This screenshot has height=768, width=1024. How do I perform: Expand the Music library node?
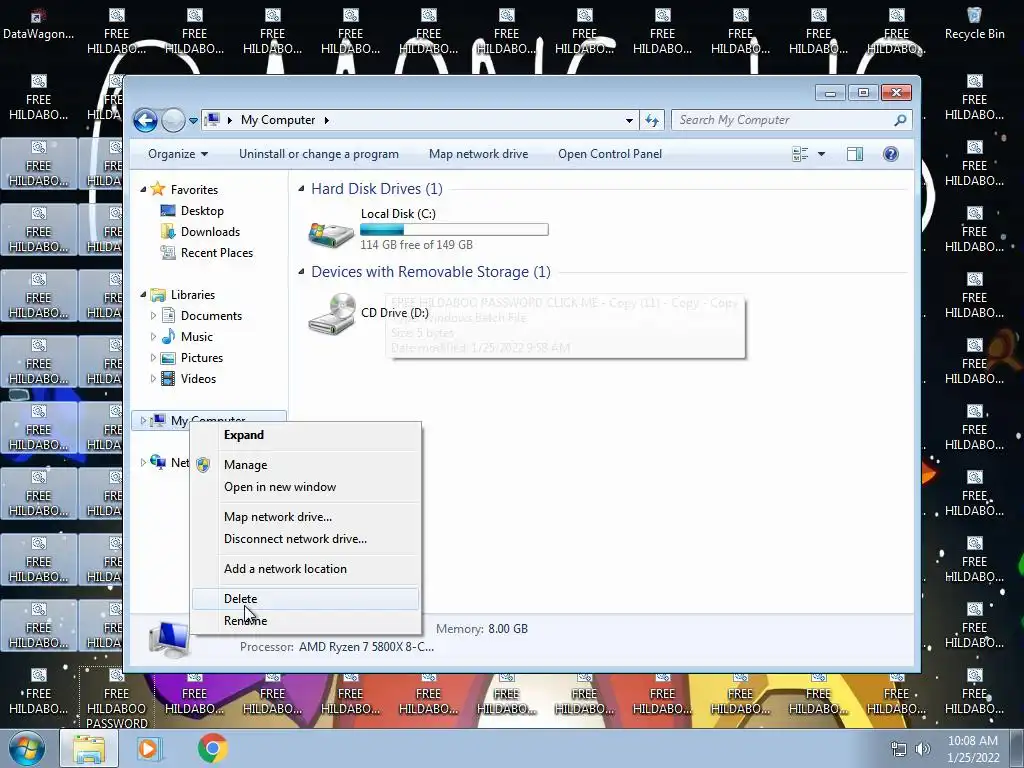coord(153,337)
